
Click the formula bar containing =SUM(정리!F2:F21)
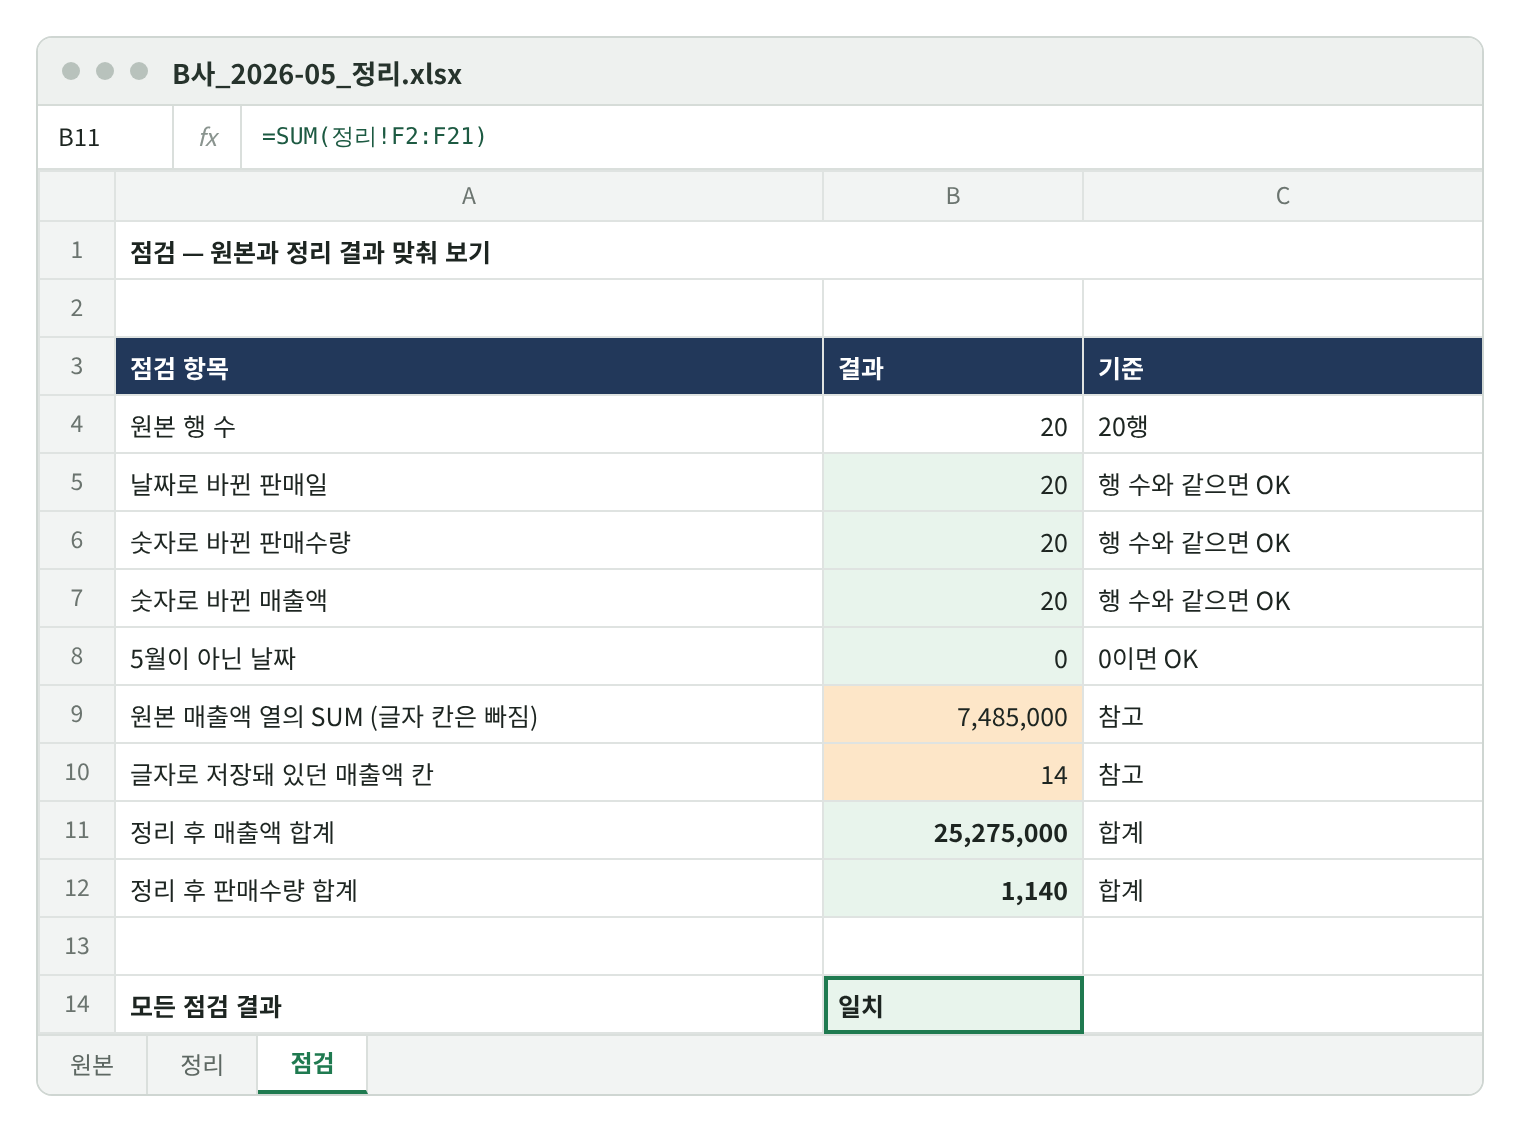pyautogui.click(x=861, y=137)
